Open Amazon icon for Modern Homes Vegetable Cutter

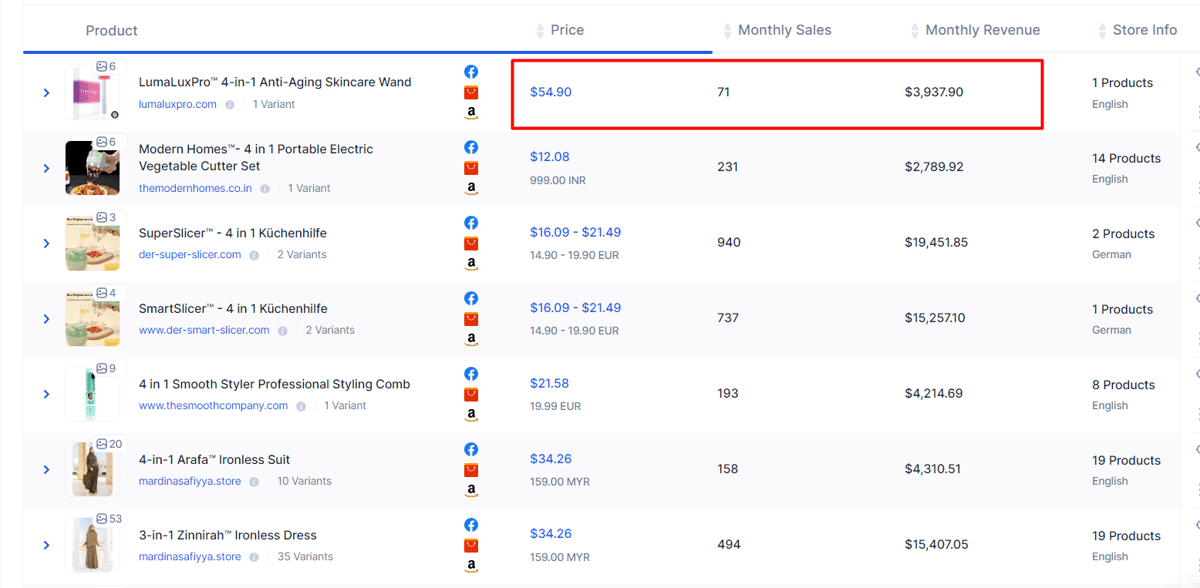click(x=471, y=188)
